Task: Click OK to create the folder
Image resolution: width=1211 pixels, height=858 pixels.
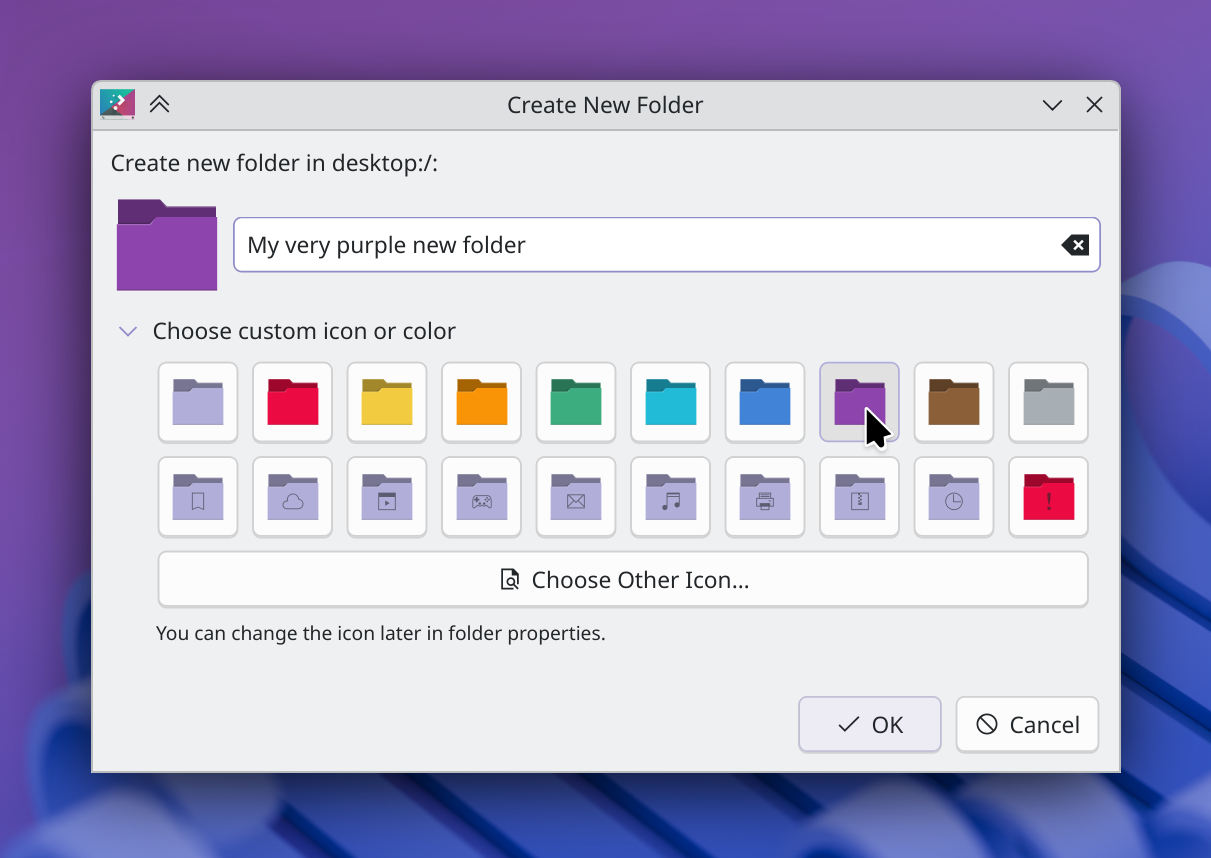Action: tap(869, 724)
